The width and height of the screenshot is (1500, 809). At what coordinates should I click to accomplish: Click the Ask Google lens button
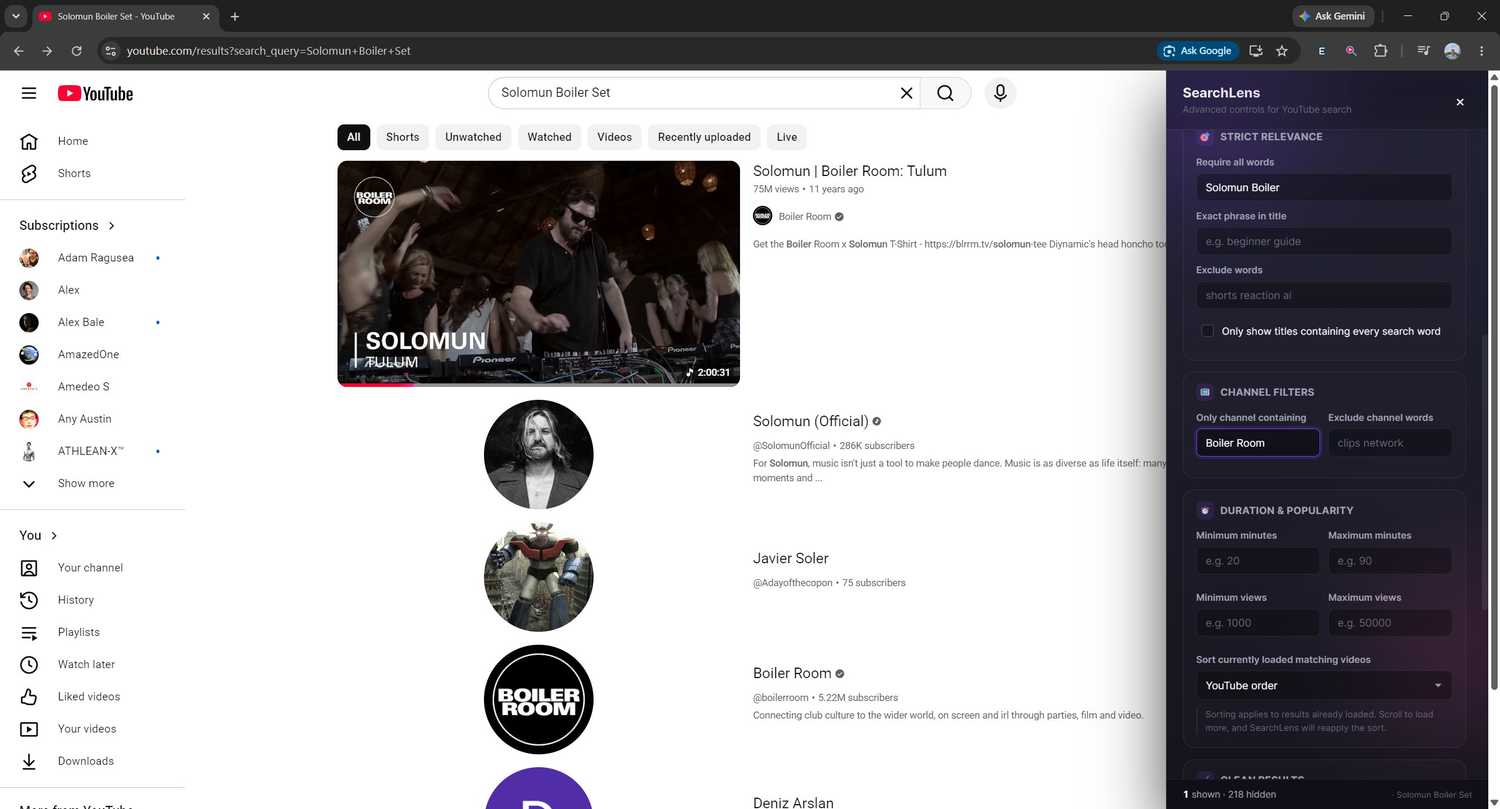[1198, 50]
